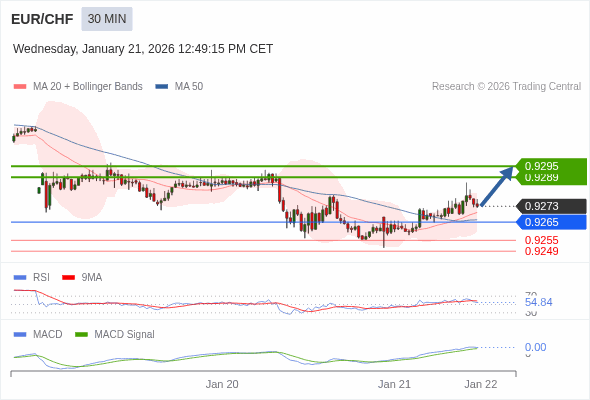Click the 'MACD' legend label
The image size is (590, 400).
pos(48,335)
